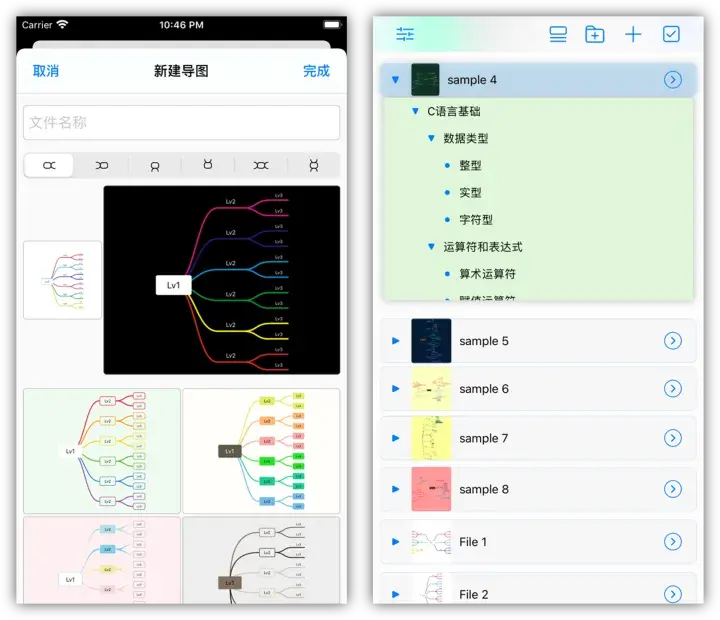Screen dimensions: 720x620
Task: Enable multi-select checkmark icon
Action: [x=671, y=34]
